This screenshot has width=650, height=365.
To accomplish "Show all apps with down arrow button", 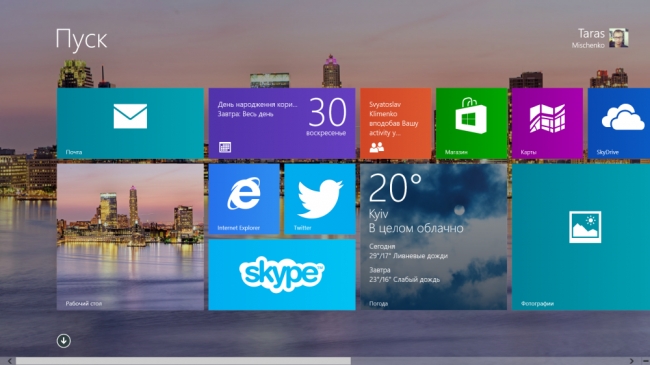I will tap(63, 341).
